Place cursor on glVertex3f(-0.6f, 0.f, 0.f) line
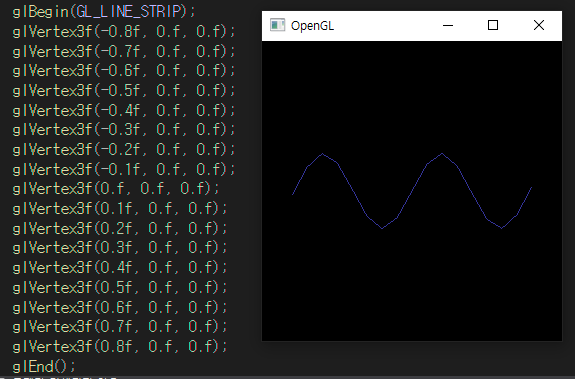The image size is (575, 379). click(x=124, y=71)
